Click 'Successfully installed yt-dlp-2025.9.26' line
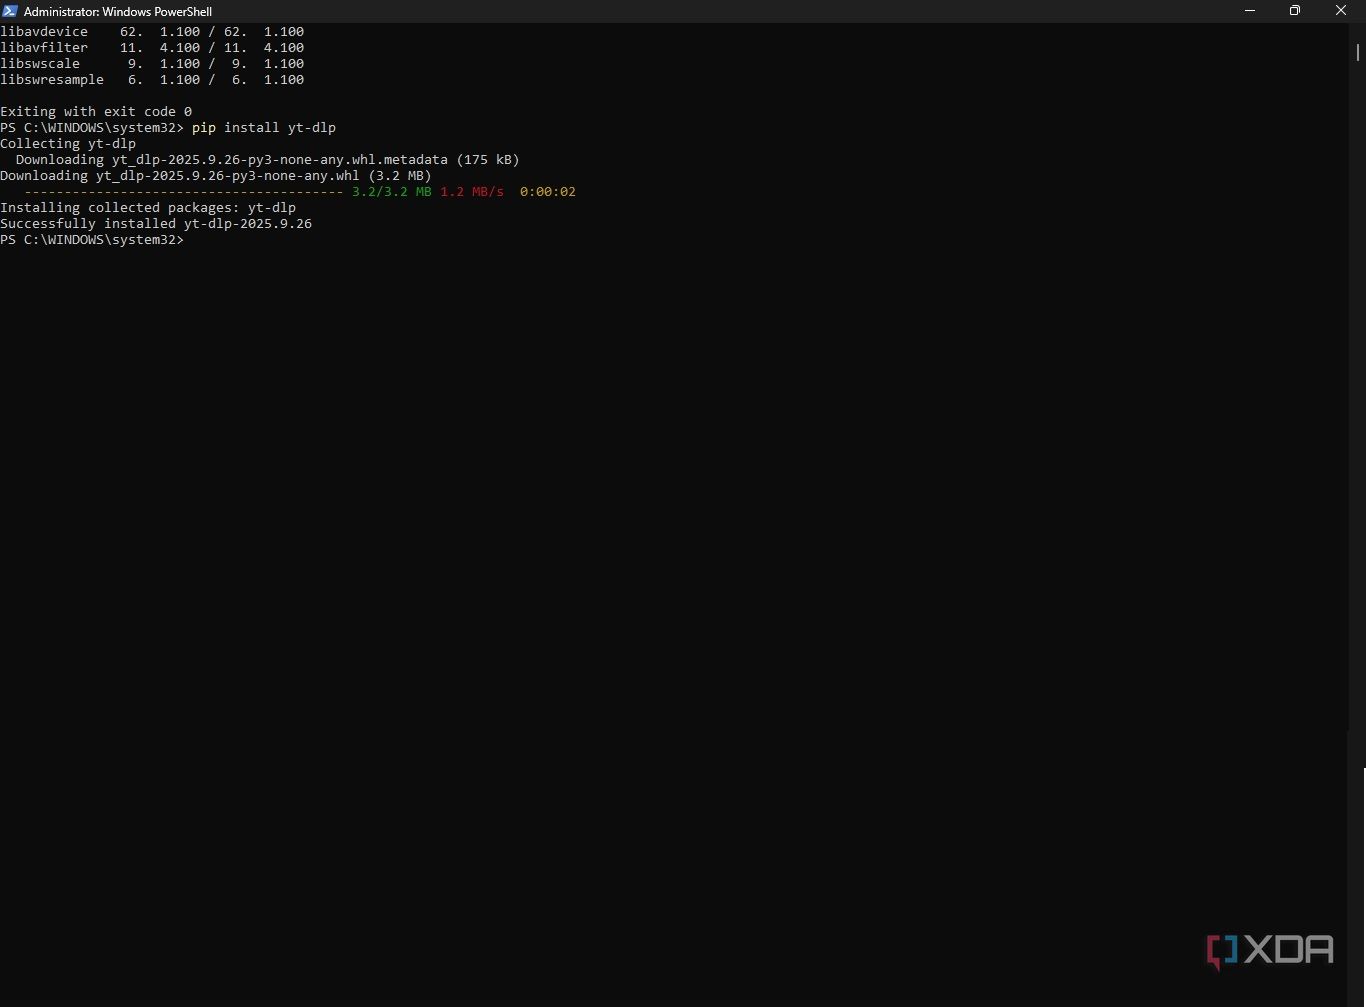1366x1007 pixels. [x=156, y=224]
